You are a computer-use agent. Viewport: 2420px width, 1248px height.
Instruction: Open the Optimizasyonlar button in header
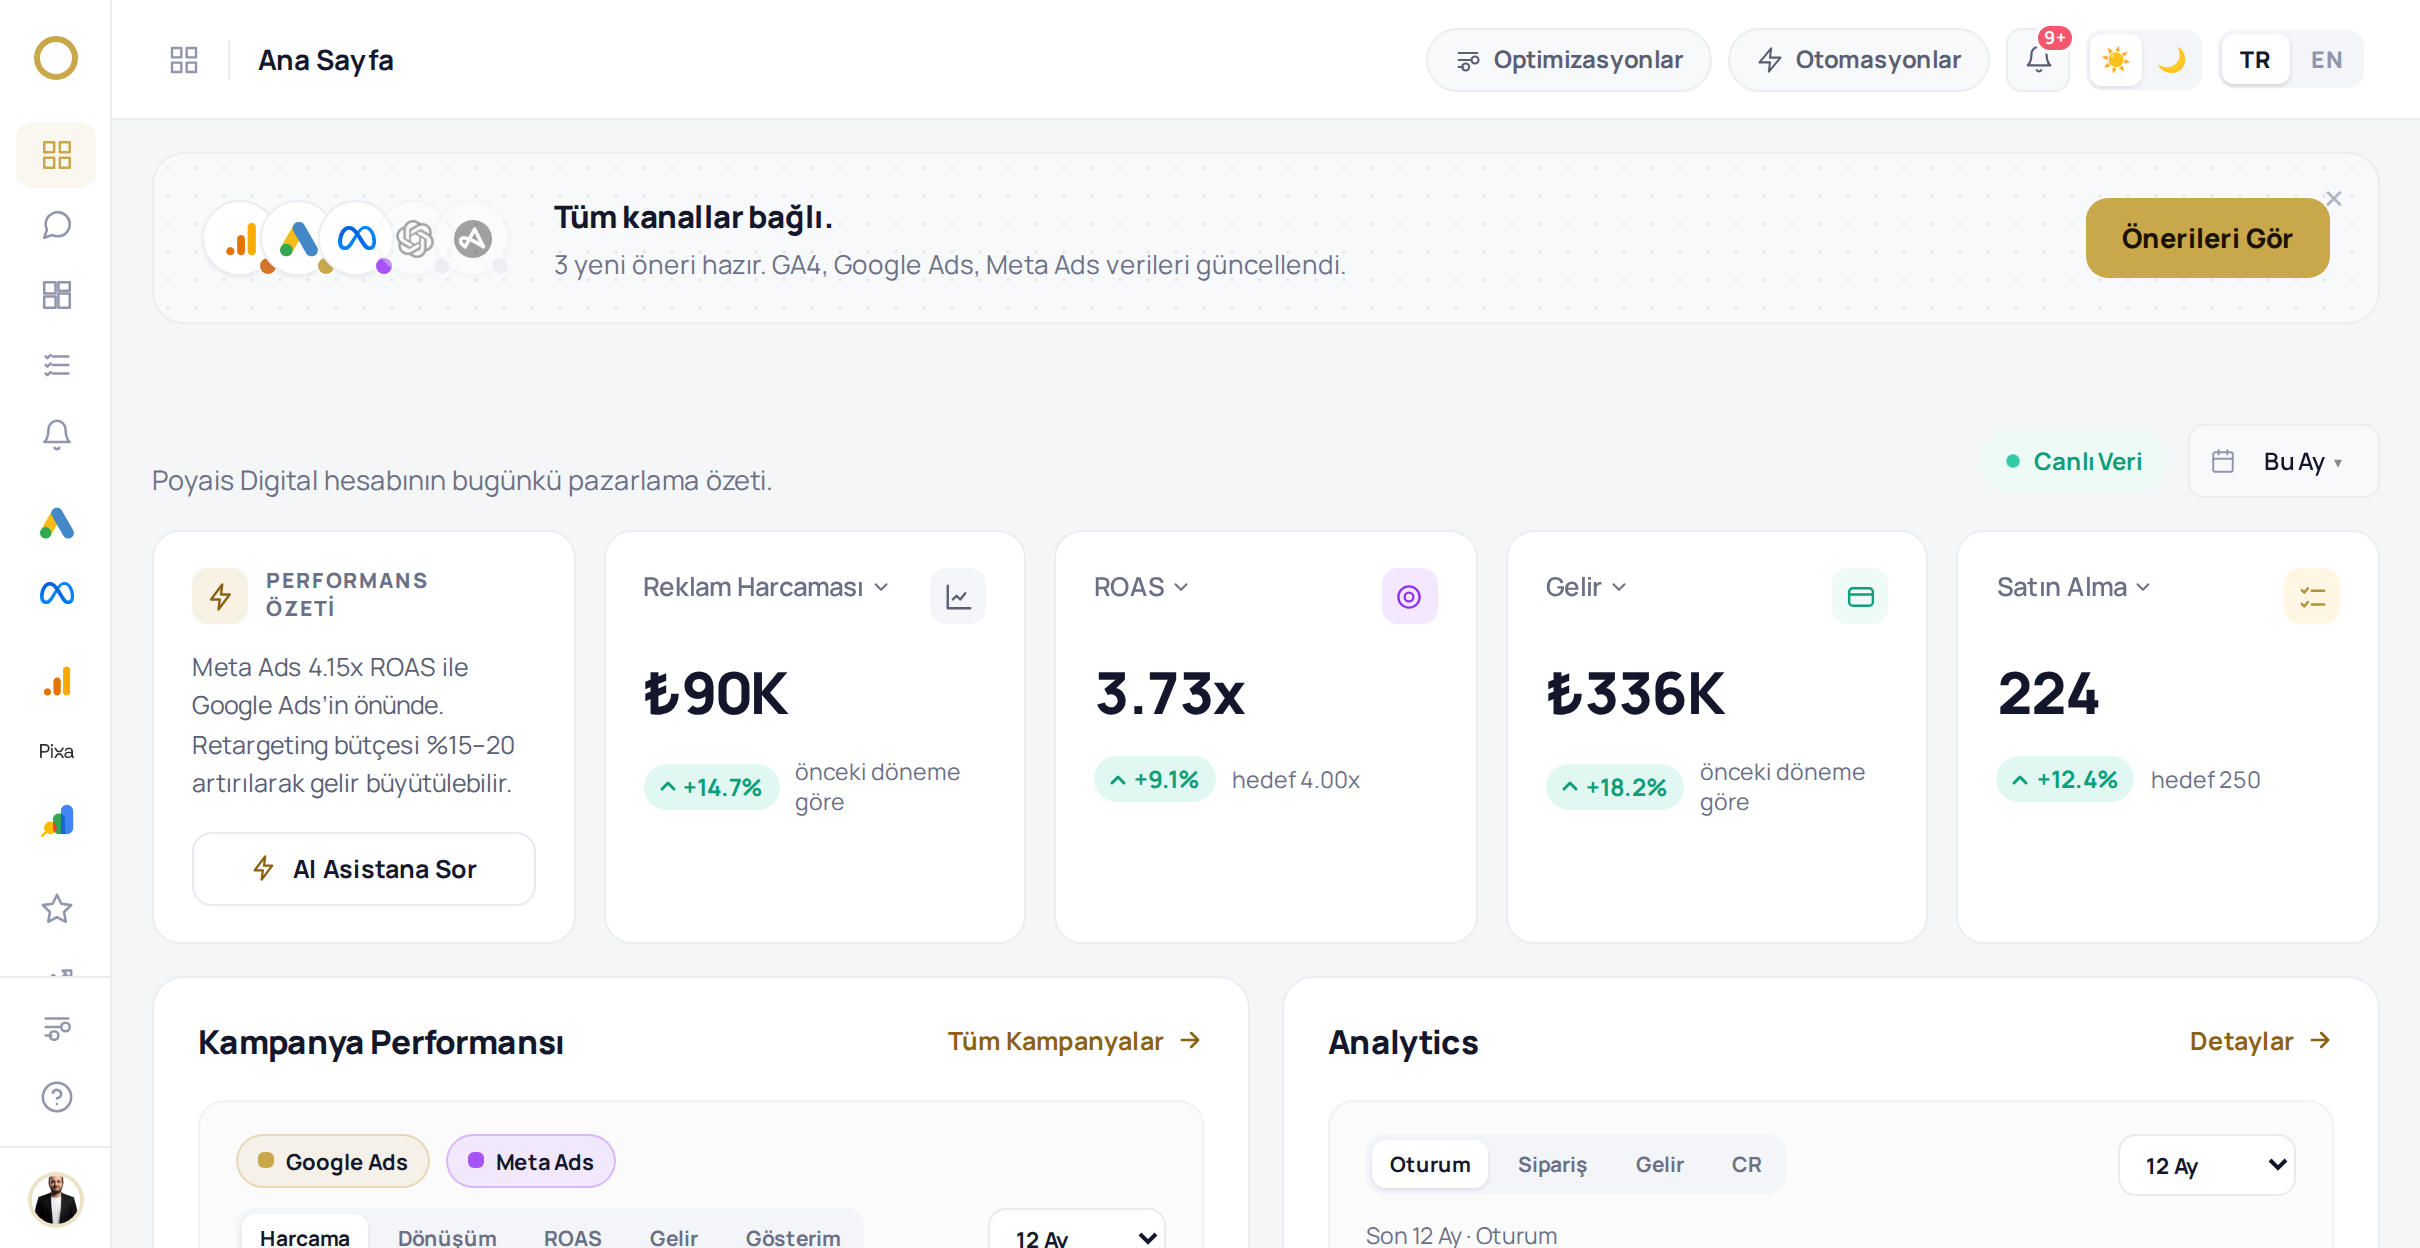(1568, 60)
